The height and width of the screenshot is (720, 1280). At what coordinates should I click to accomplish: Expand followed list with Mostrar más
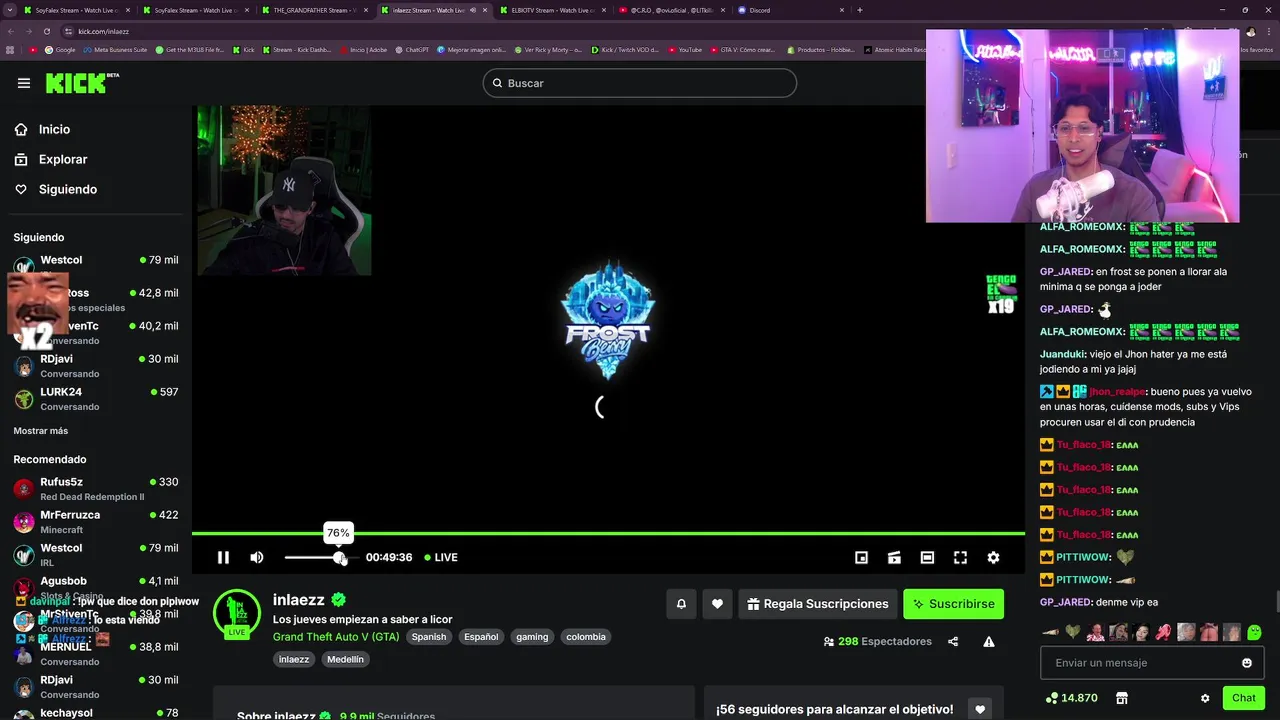(x=41, y=431)
